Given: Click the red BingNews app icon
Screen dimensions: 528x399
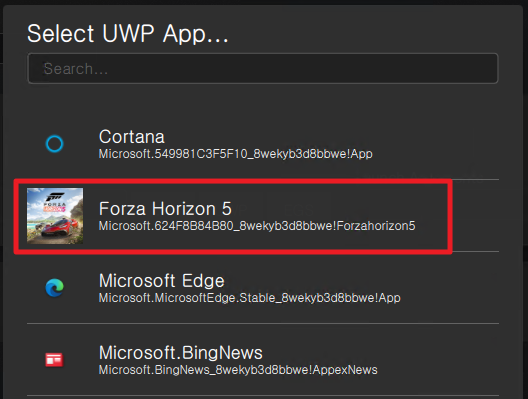Looking at the screenshot, I should pyautogui.click(x=54, y=360).
